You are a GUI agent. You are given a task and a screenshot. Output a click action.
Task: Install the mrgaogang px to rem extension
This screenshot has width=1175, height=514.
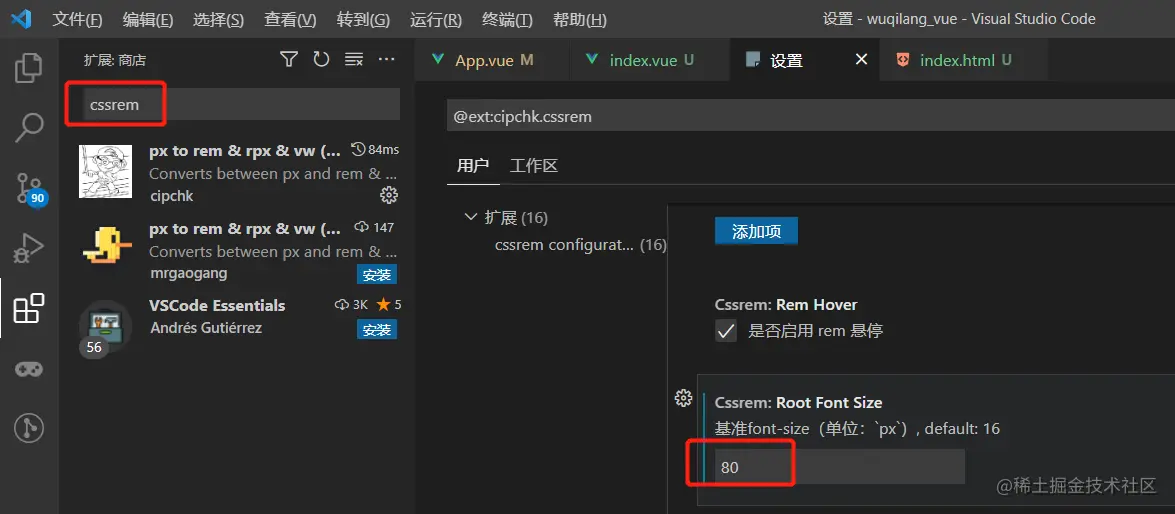pyautogui.click(x=377, y=274)
